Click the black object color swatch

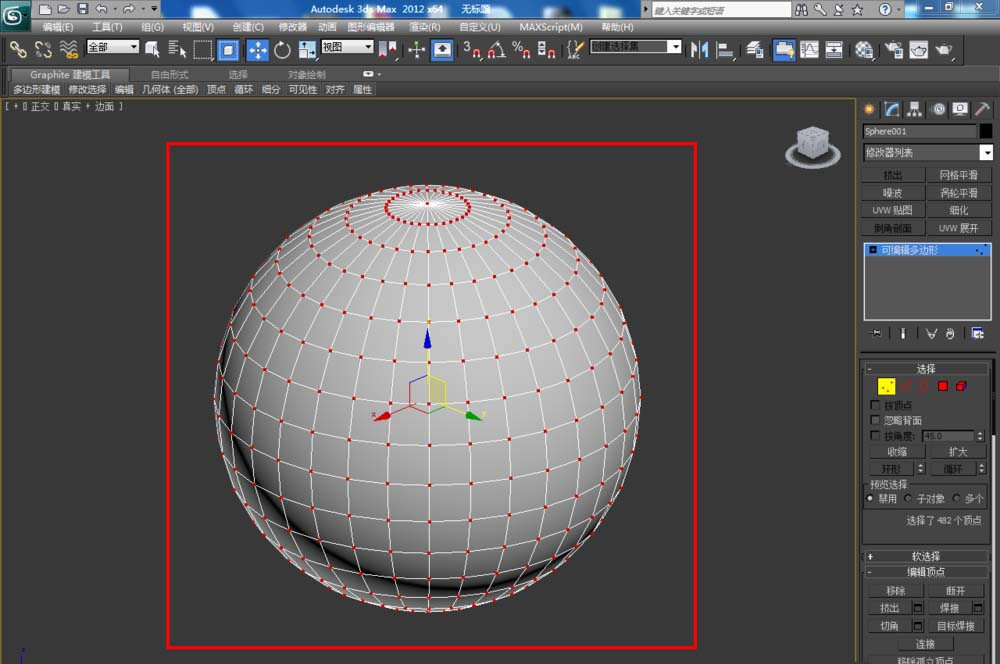click(986, 131)
